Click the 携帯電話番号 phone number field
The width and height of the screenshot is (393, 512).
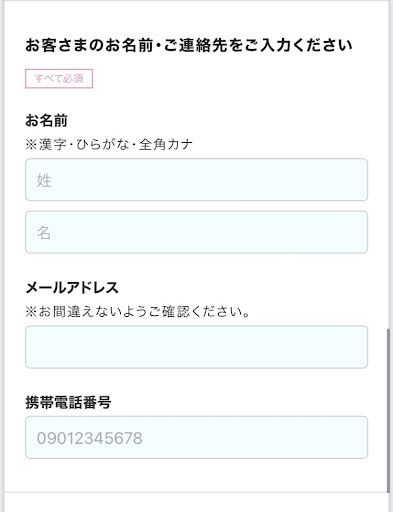coord(196,437)
